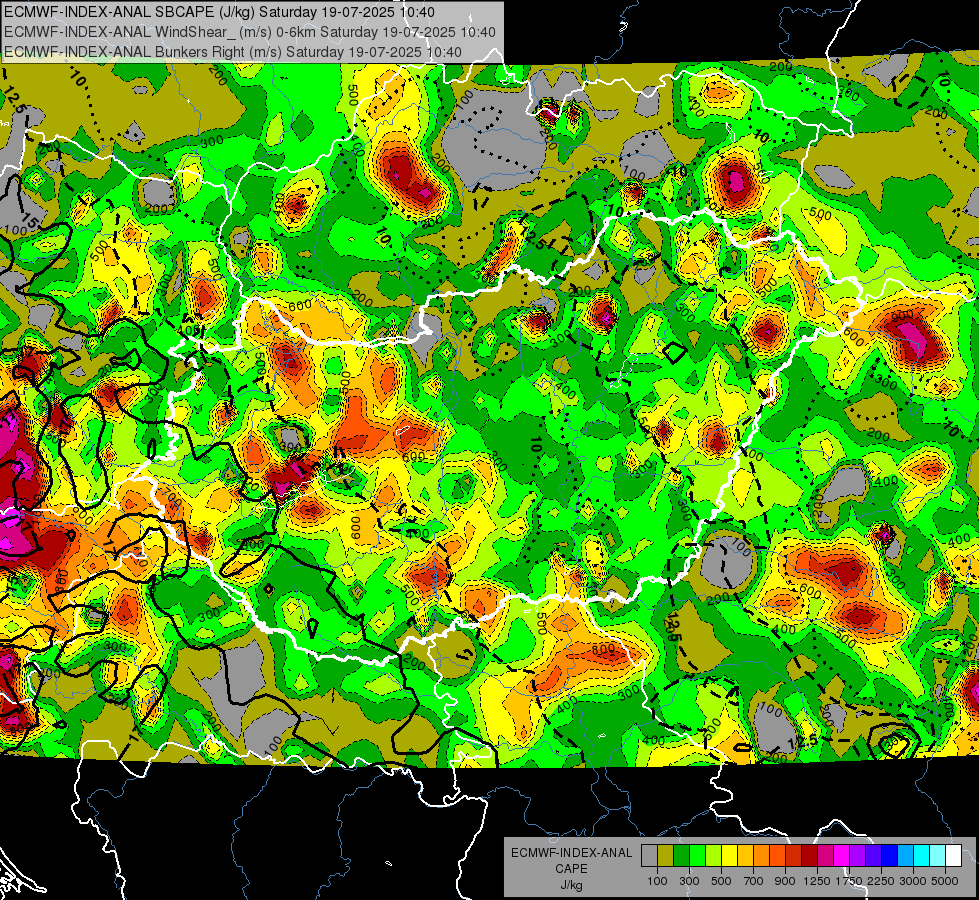This screenshot has width=979, height=900.
Task: Click the legend tick value 5000
Action: [x=945, y=881]
